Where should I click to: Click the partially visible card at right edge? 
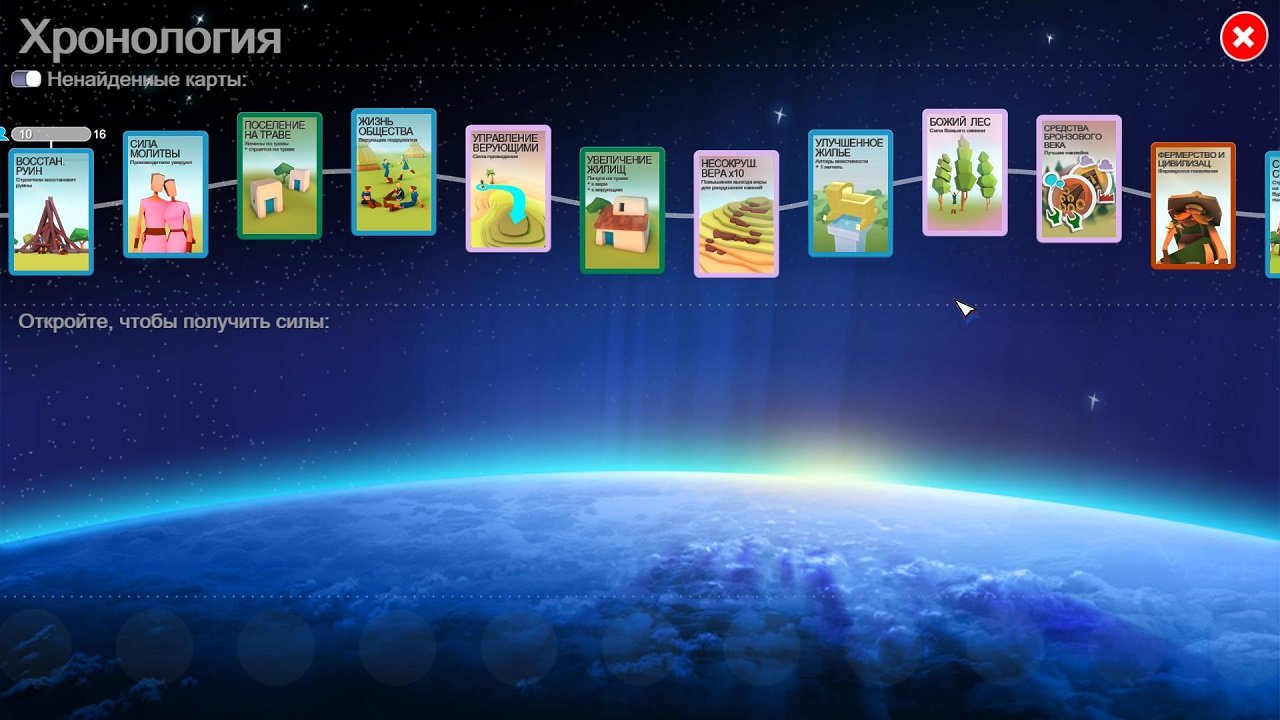click(1272, 214)
